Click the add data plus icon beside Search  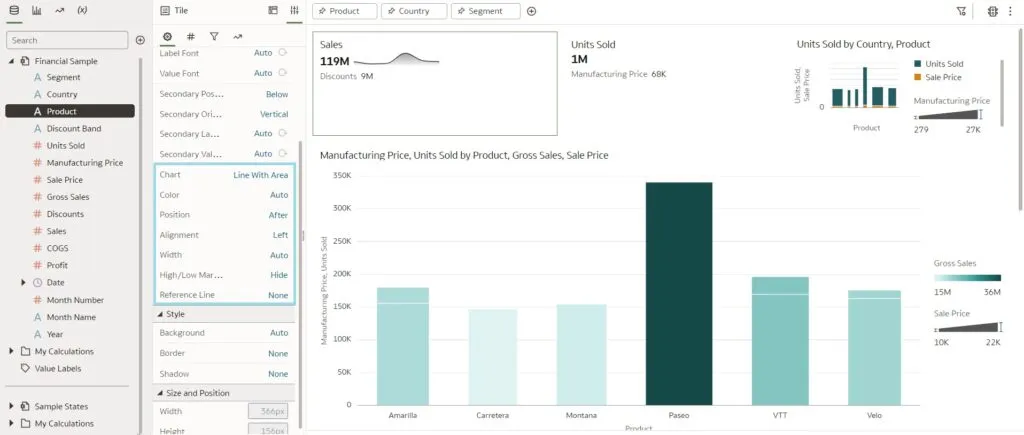tap(140, 40)
